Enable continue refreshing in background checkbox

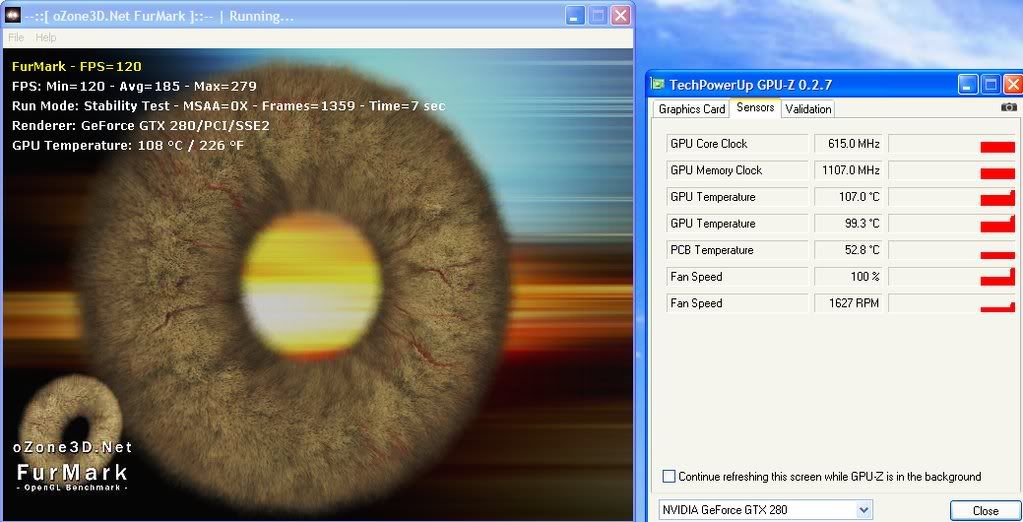669,476
